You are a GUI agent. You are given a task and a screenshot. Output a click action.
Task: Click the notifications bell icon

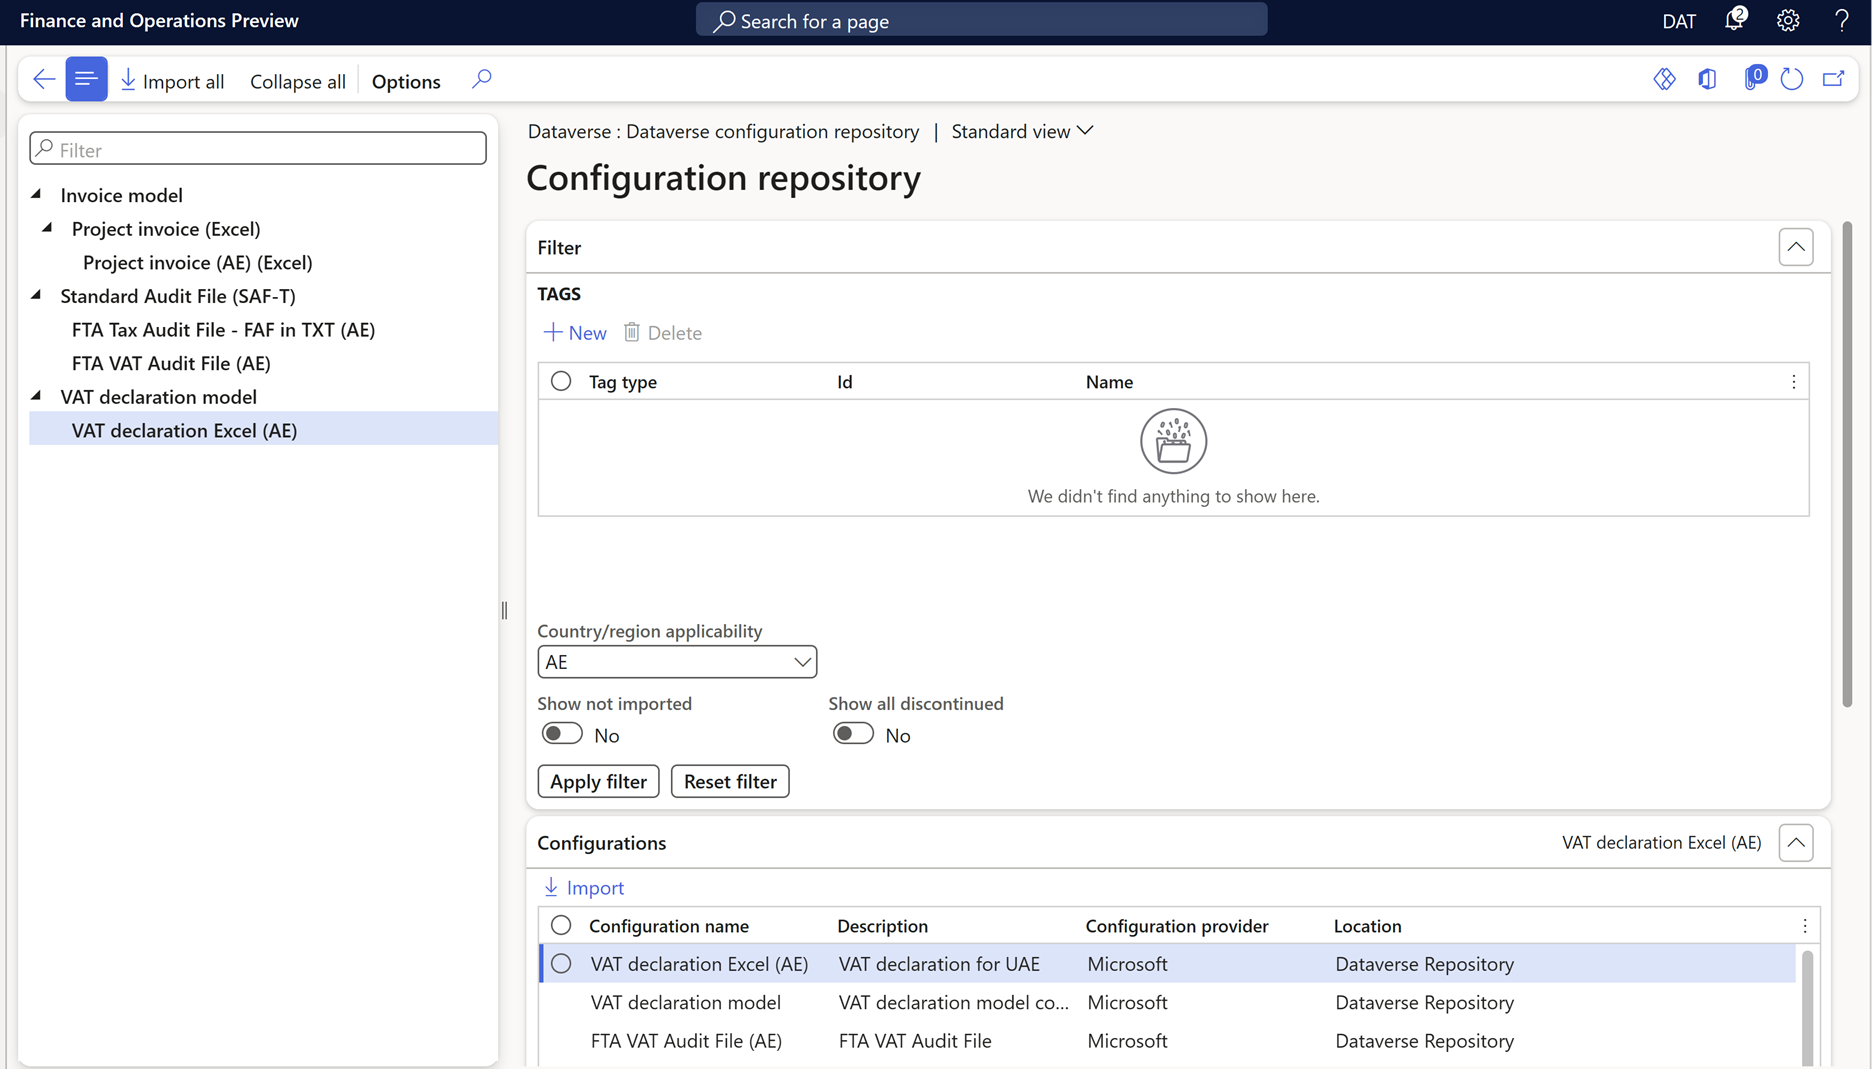1734,20
